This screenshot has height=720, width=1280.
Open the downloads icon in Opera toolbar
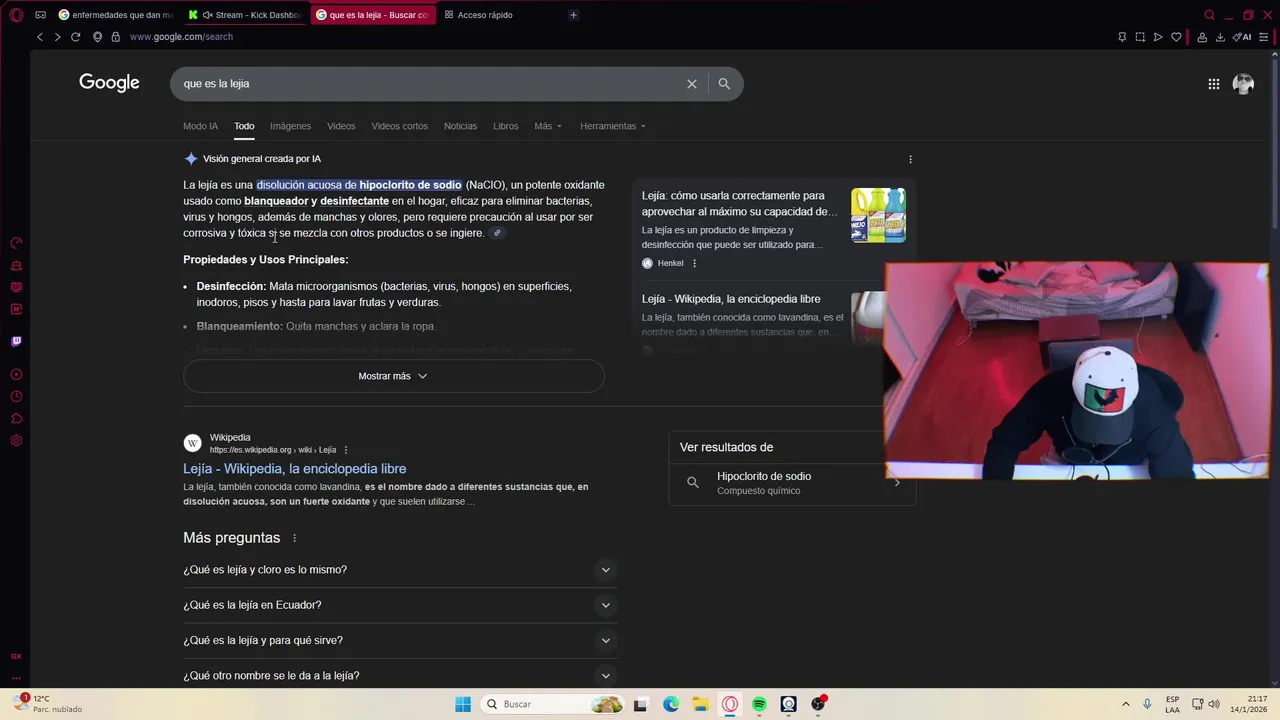(1221, 37)
